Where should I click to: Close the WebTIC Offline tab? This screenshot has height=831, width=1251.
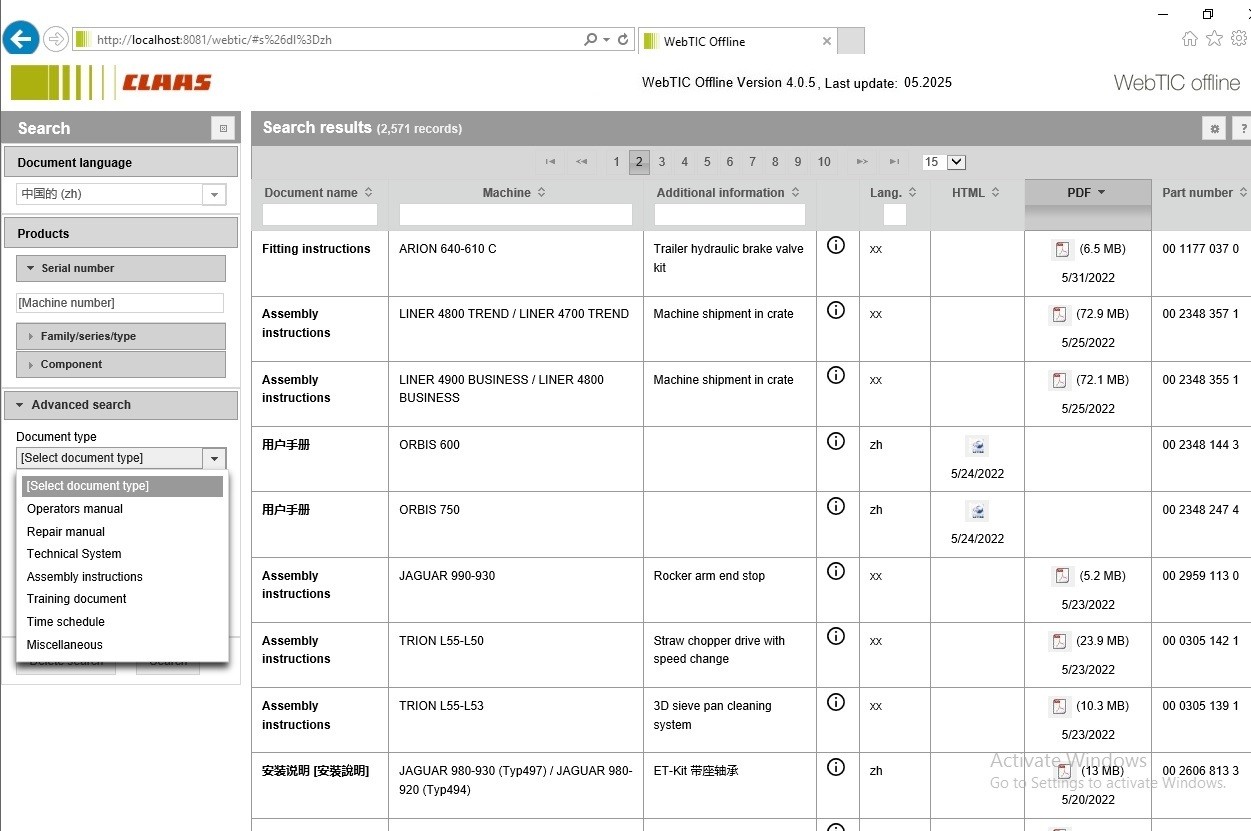[826, 41]
